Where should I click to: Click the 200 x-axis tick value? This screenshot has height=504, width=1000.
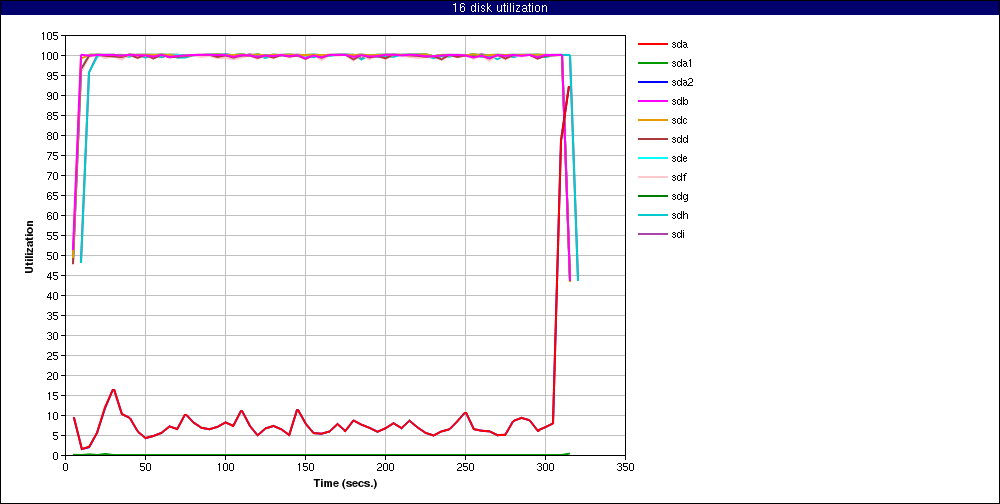click(x=385, y=467)
